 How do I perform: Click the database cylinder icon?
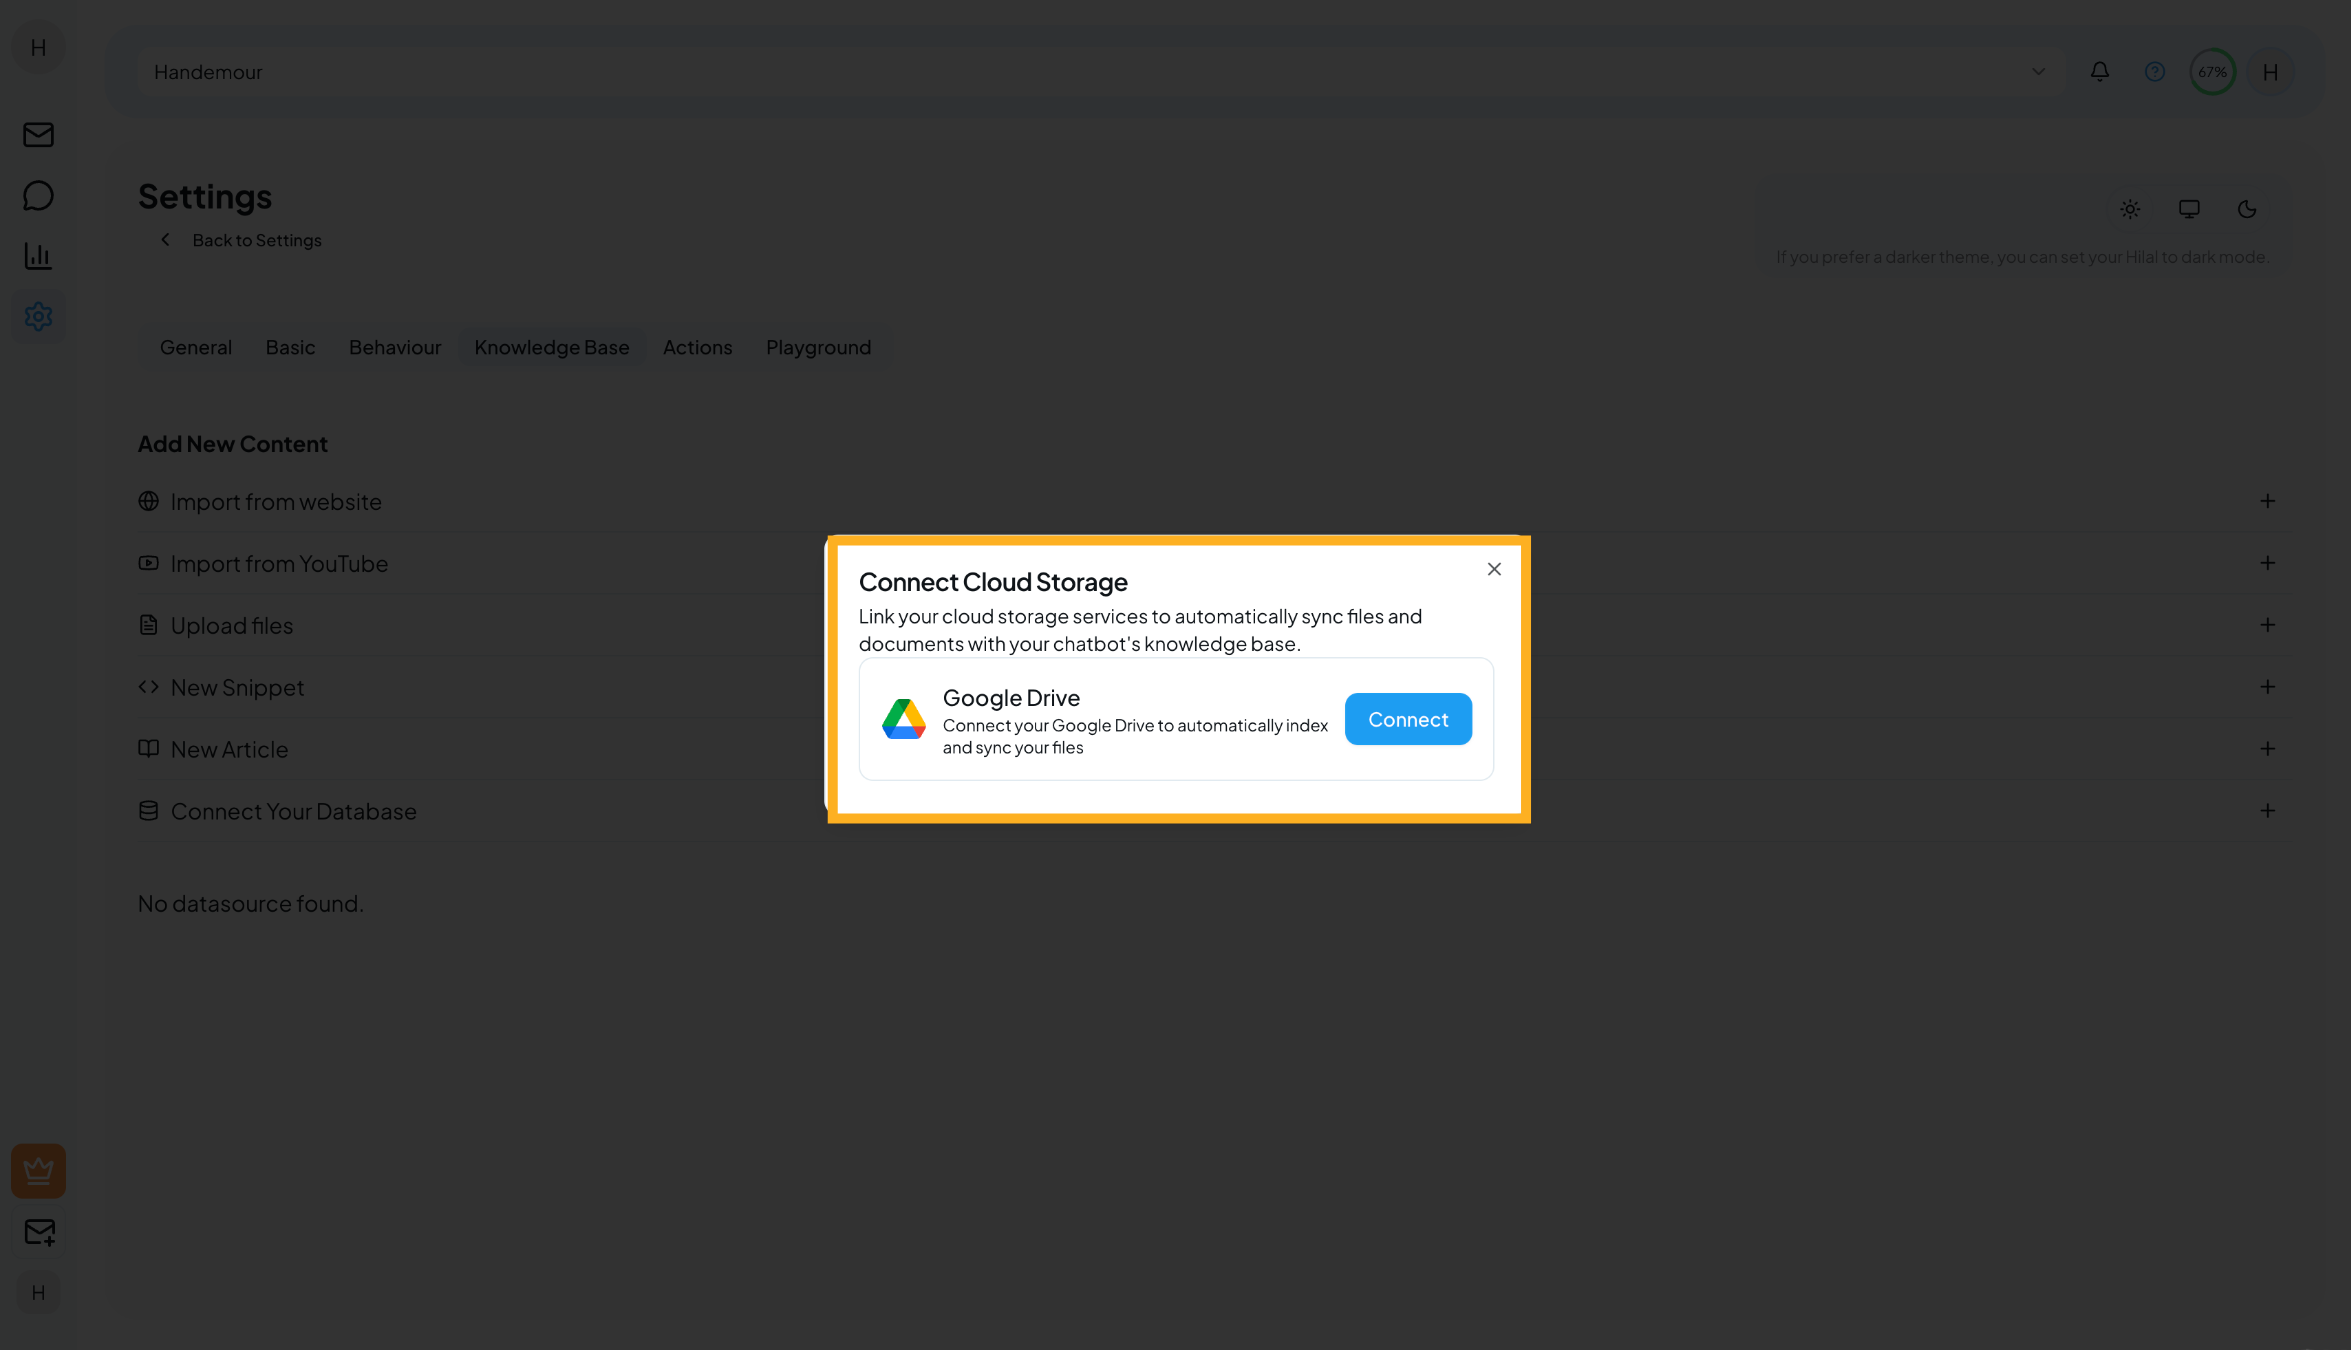click(x=148, y=811)
